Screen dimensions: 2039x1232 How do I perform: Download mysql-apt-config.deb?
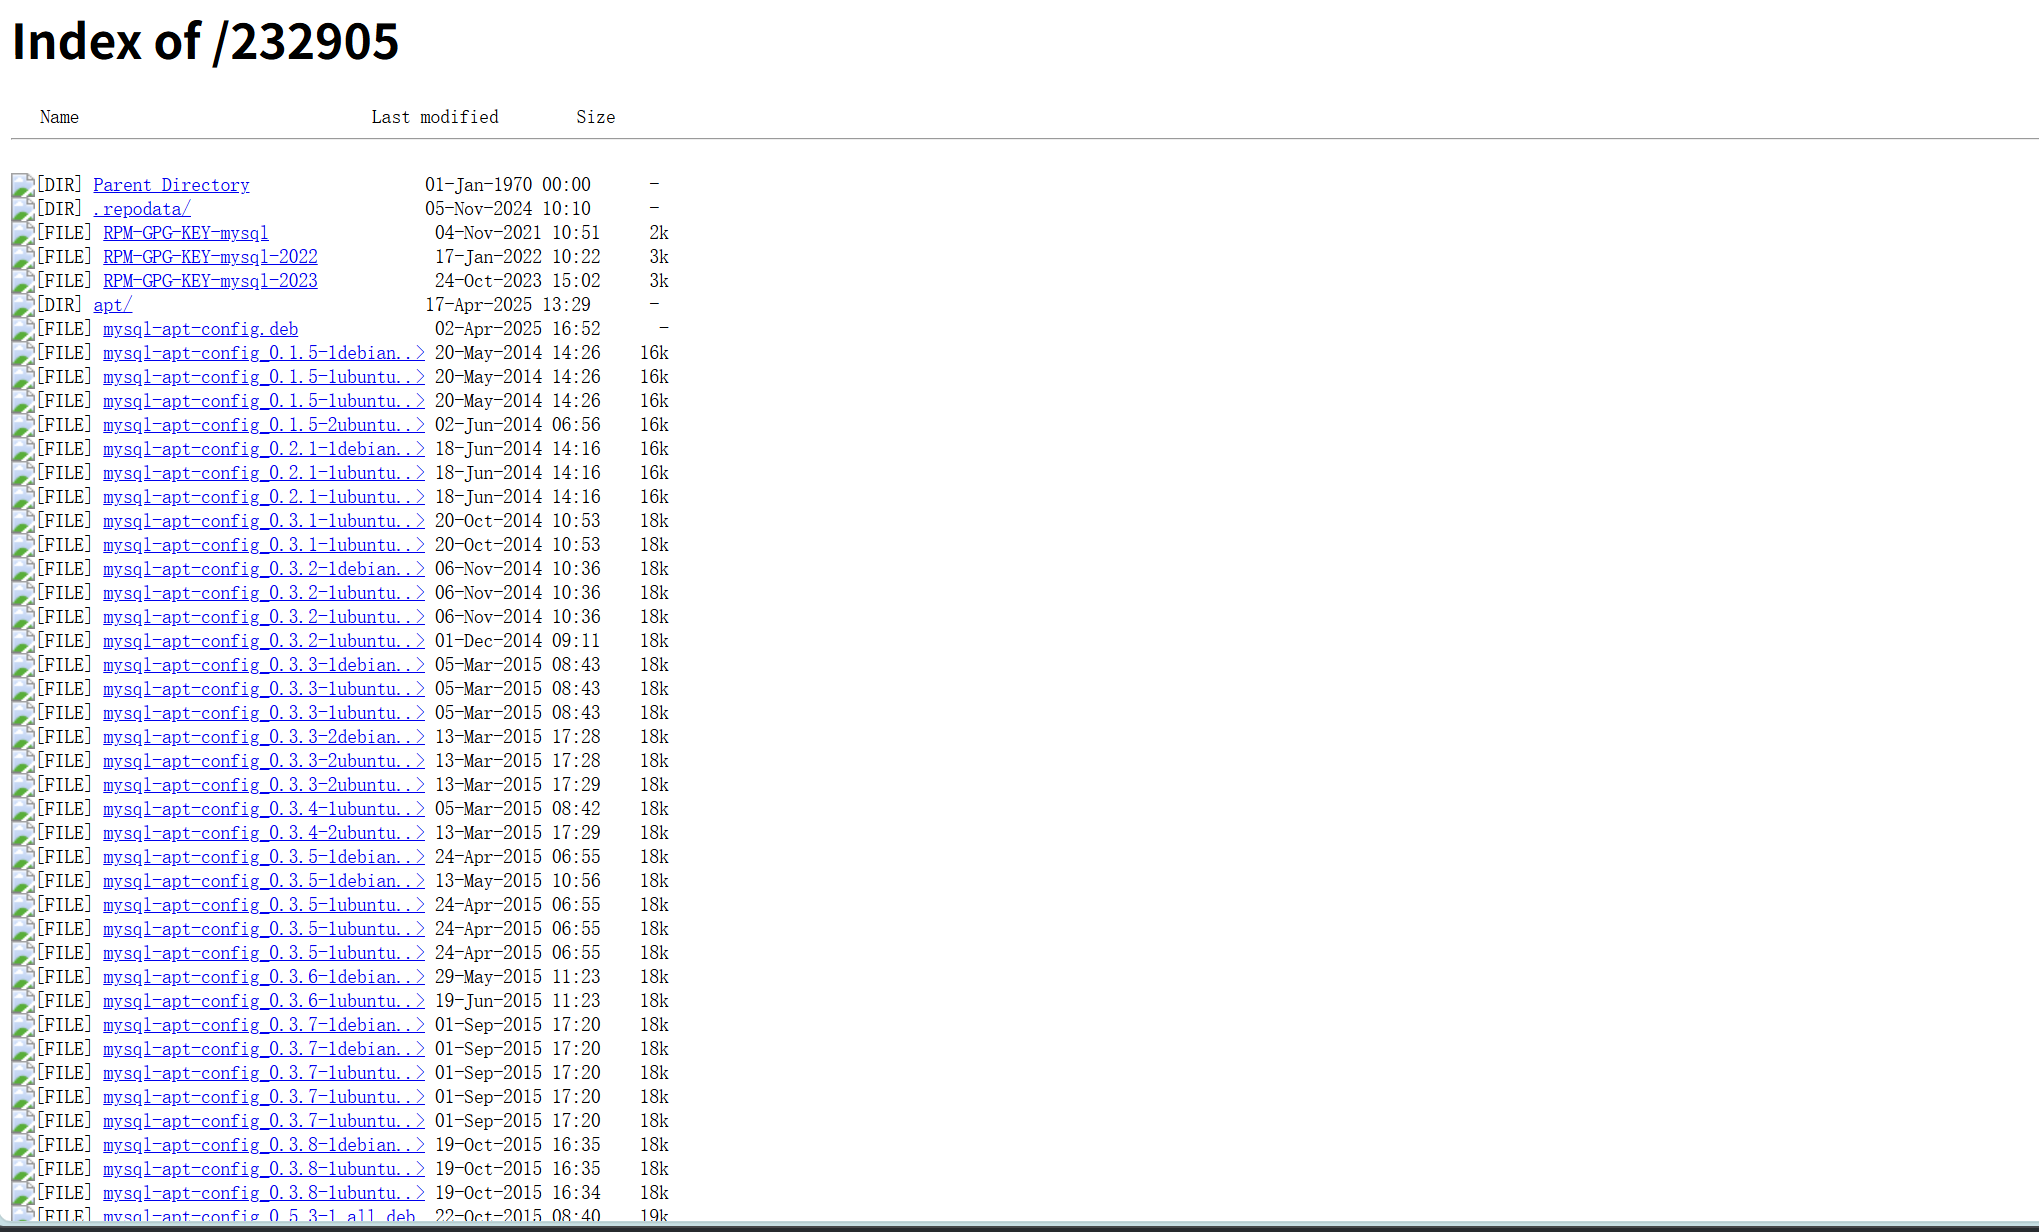[x=200, y=329]
